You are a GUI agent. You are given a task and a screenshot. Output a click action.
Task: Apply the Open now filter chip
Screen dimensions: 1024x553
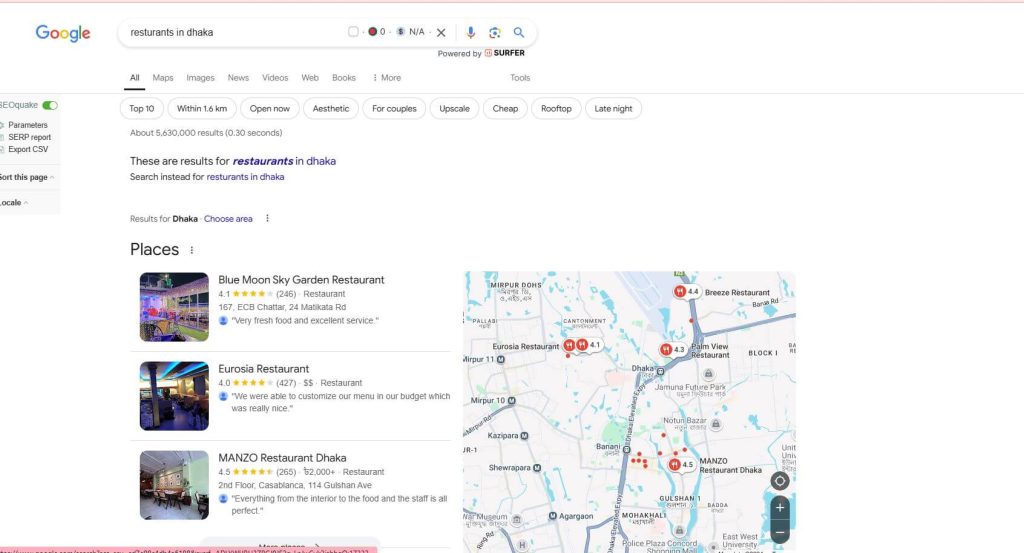270,108
